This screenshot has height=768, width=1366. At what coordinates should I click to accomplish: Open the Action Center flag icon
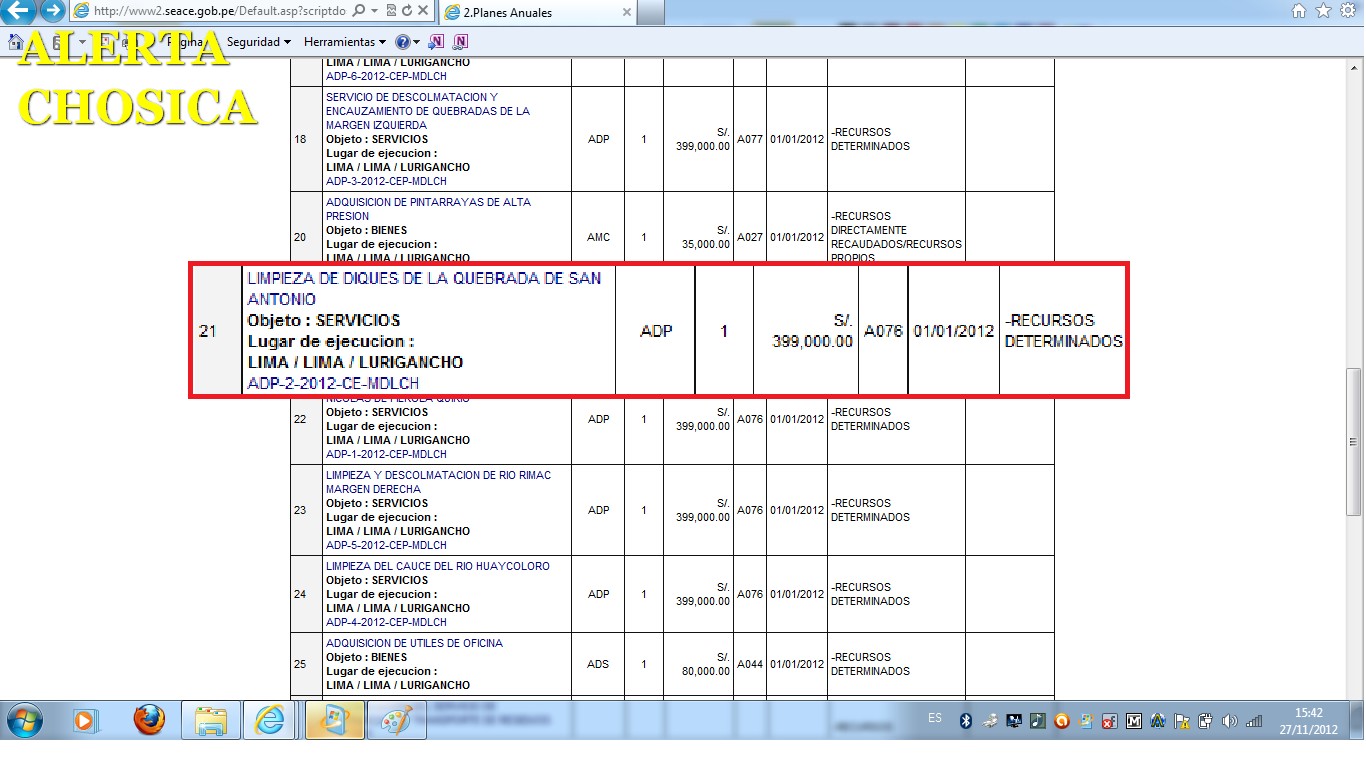click(1182, 721)
